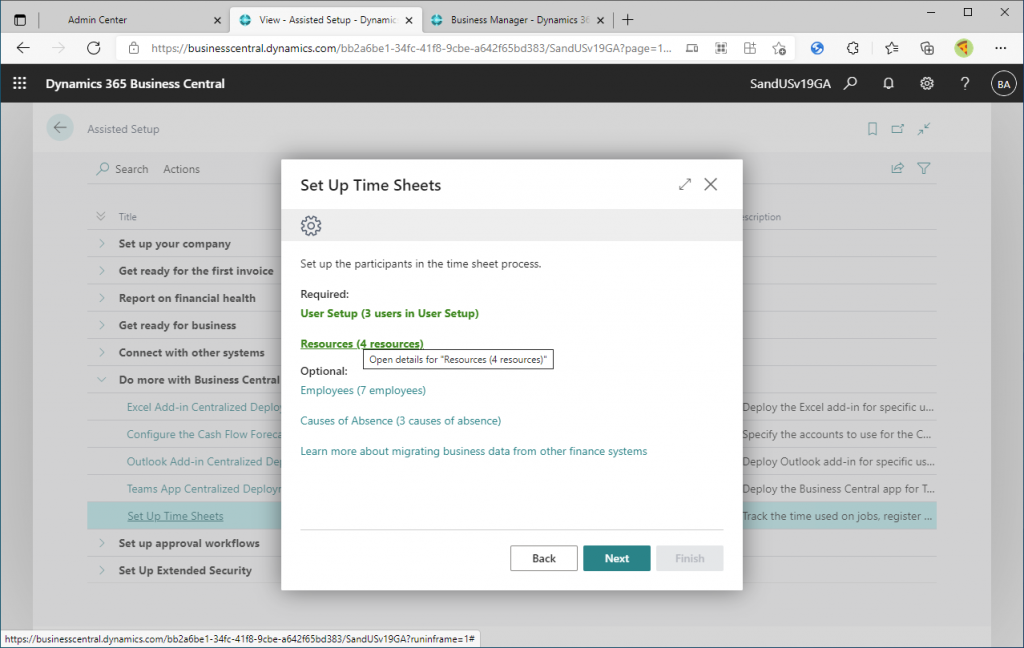Open the notifications bell

point(888,84)
